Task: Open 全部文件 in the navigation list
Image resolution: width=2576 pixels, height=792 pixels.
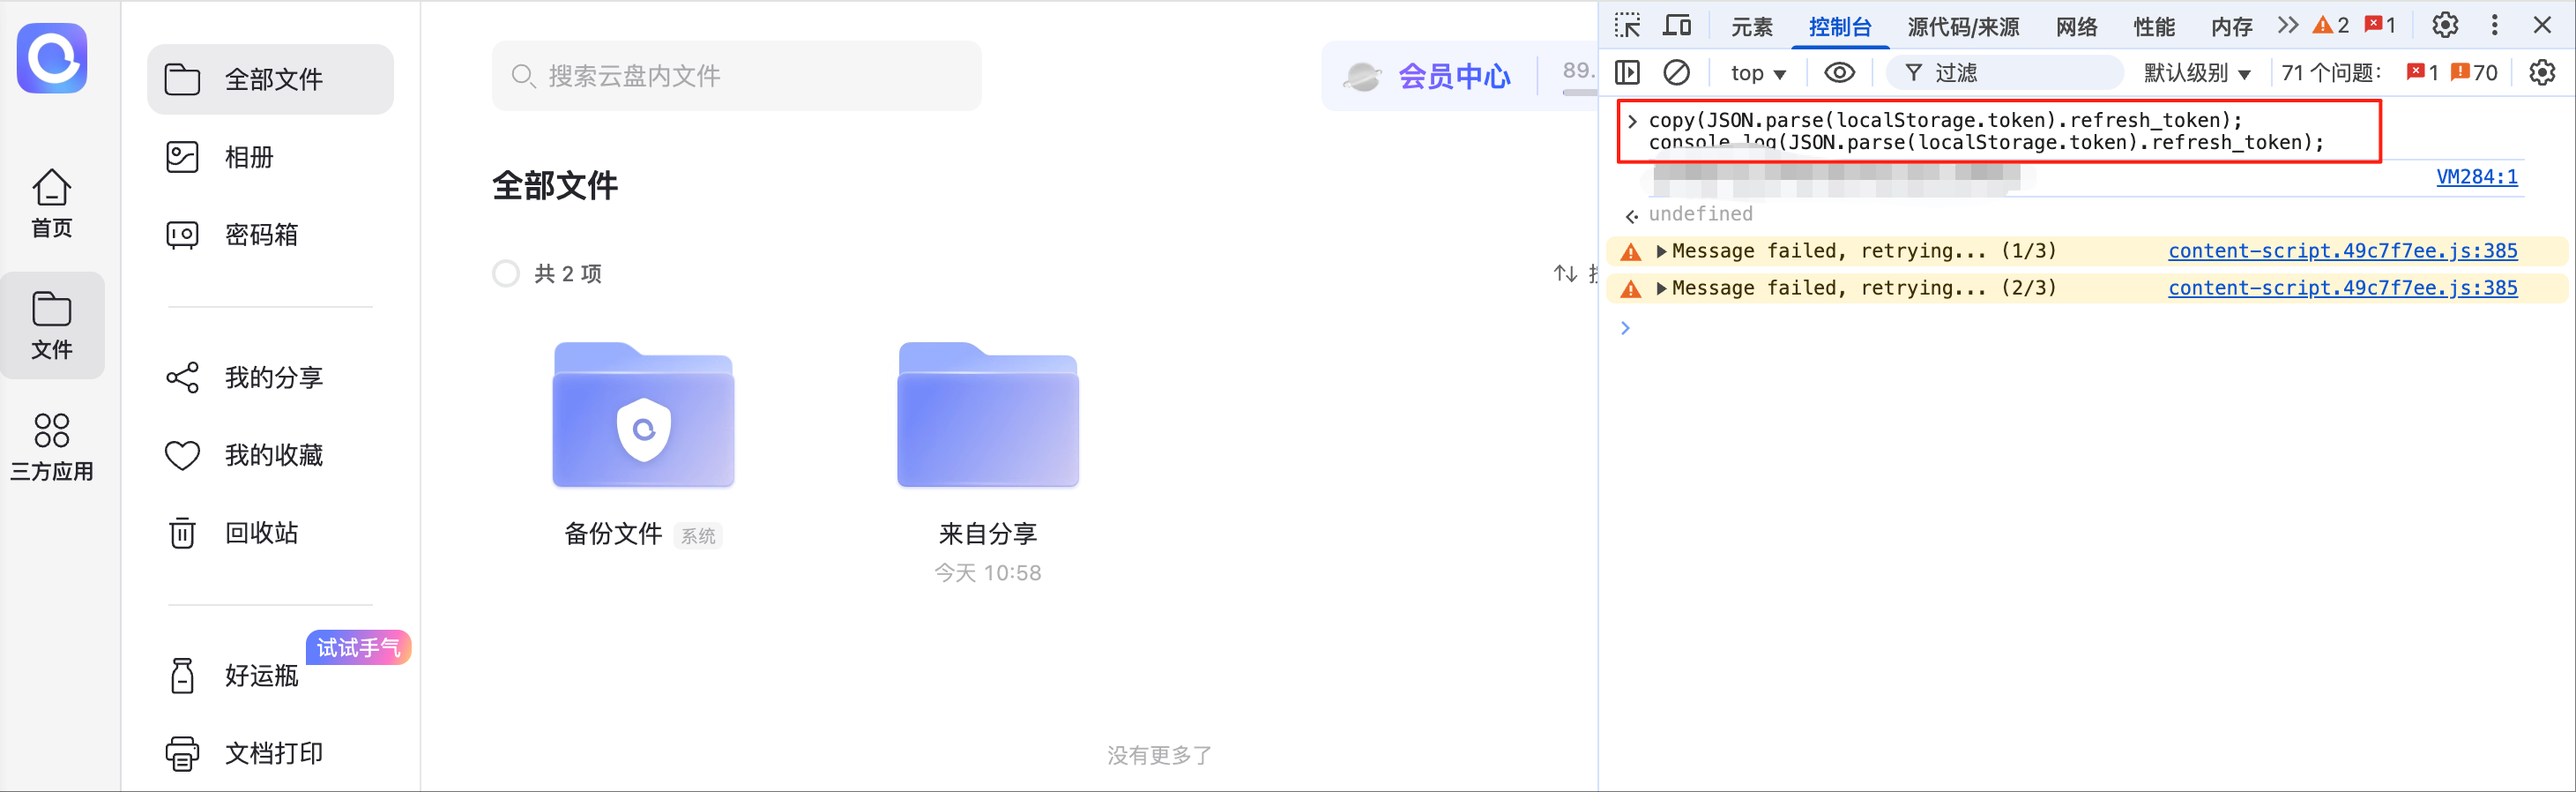Action: [270, 79]
